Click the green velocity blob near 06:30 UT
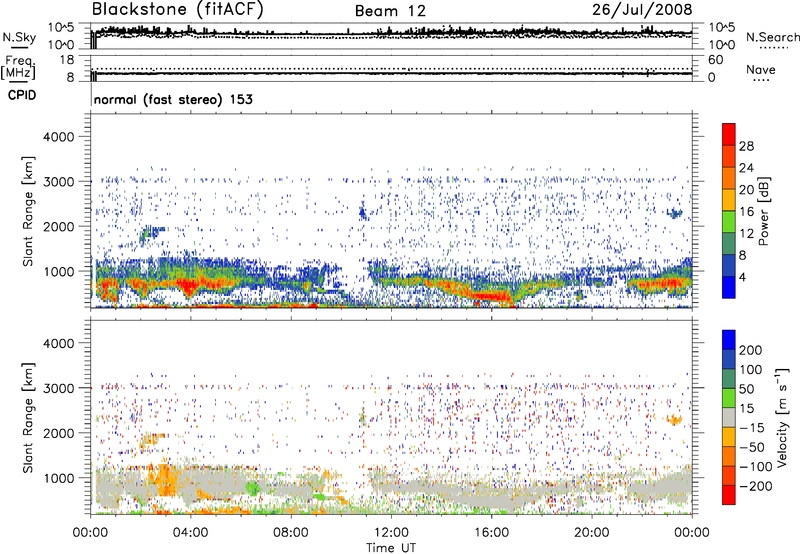Screen dimensions: 800x554 [253, 488]
